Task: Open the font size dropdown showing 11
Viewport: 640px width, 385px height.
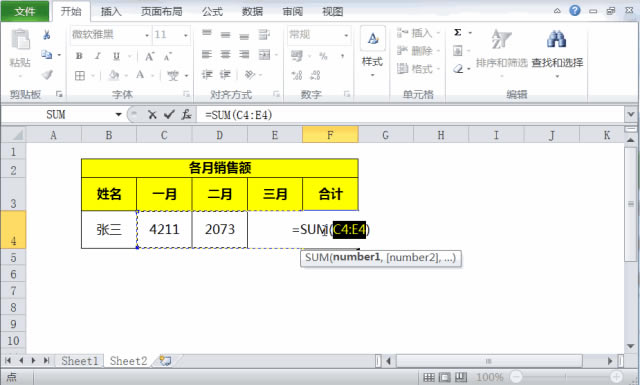Action: click(x=186, y=35)
